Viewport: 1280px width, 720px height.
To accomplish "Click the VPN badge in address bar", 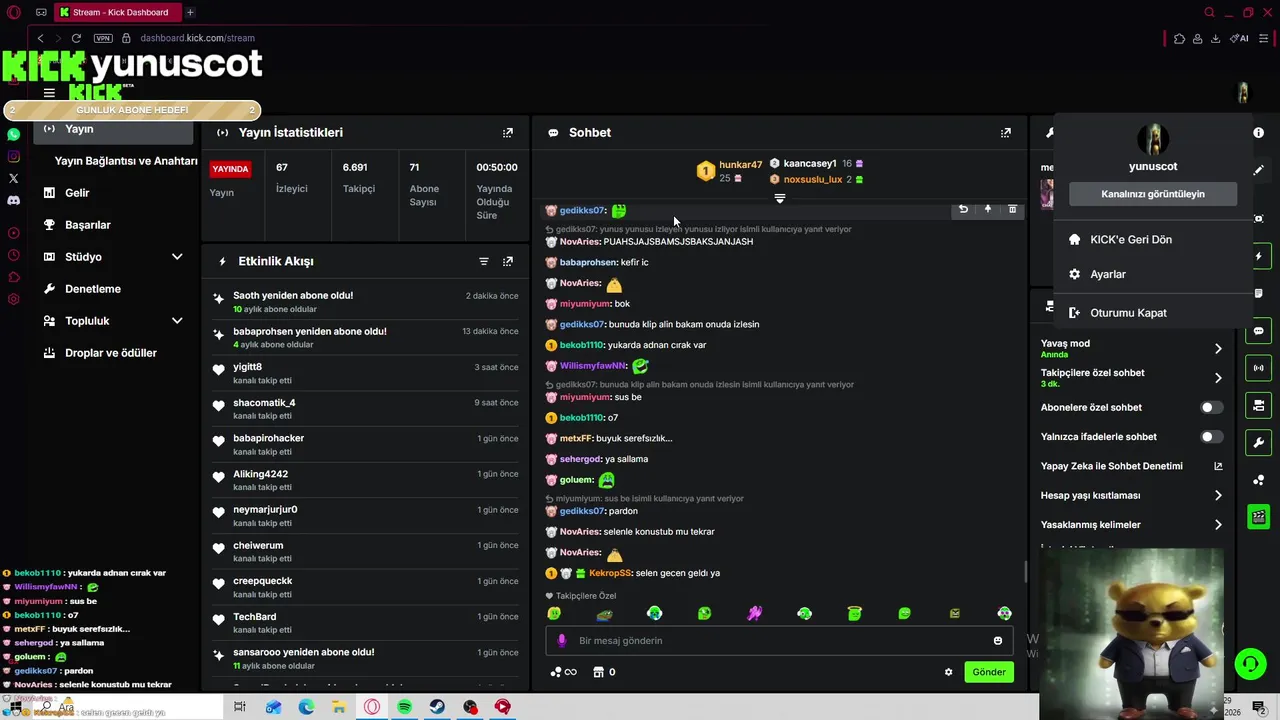I will [103, 38].
